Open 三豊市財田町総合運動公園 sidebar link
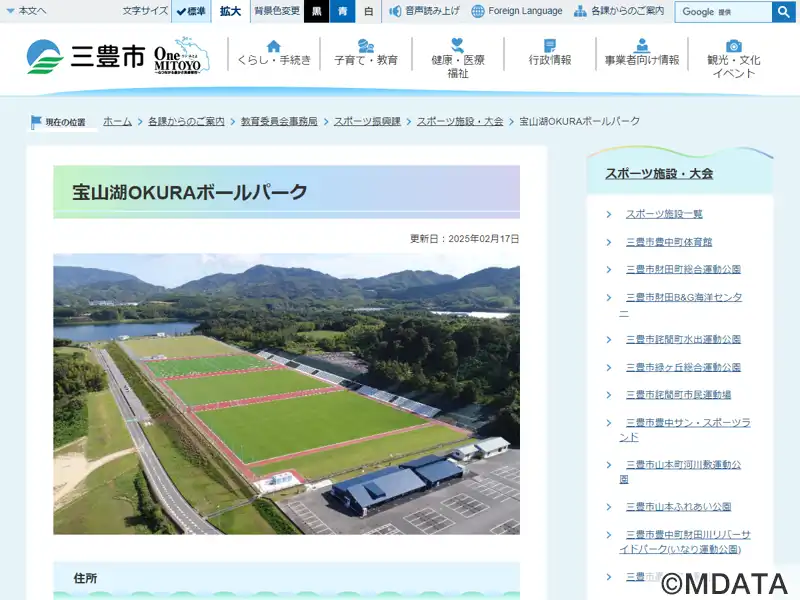This screenshot has width=800, height=600. (x=683, y=269)
